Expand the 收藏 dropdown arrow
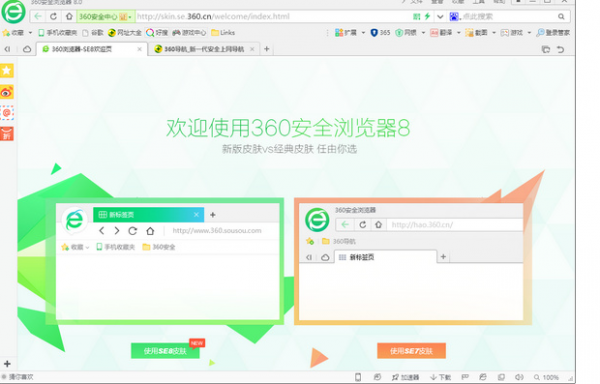The width and height of the screenshot is (600, 384). (x=30, y=33)
